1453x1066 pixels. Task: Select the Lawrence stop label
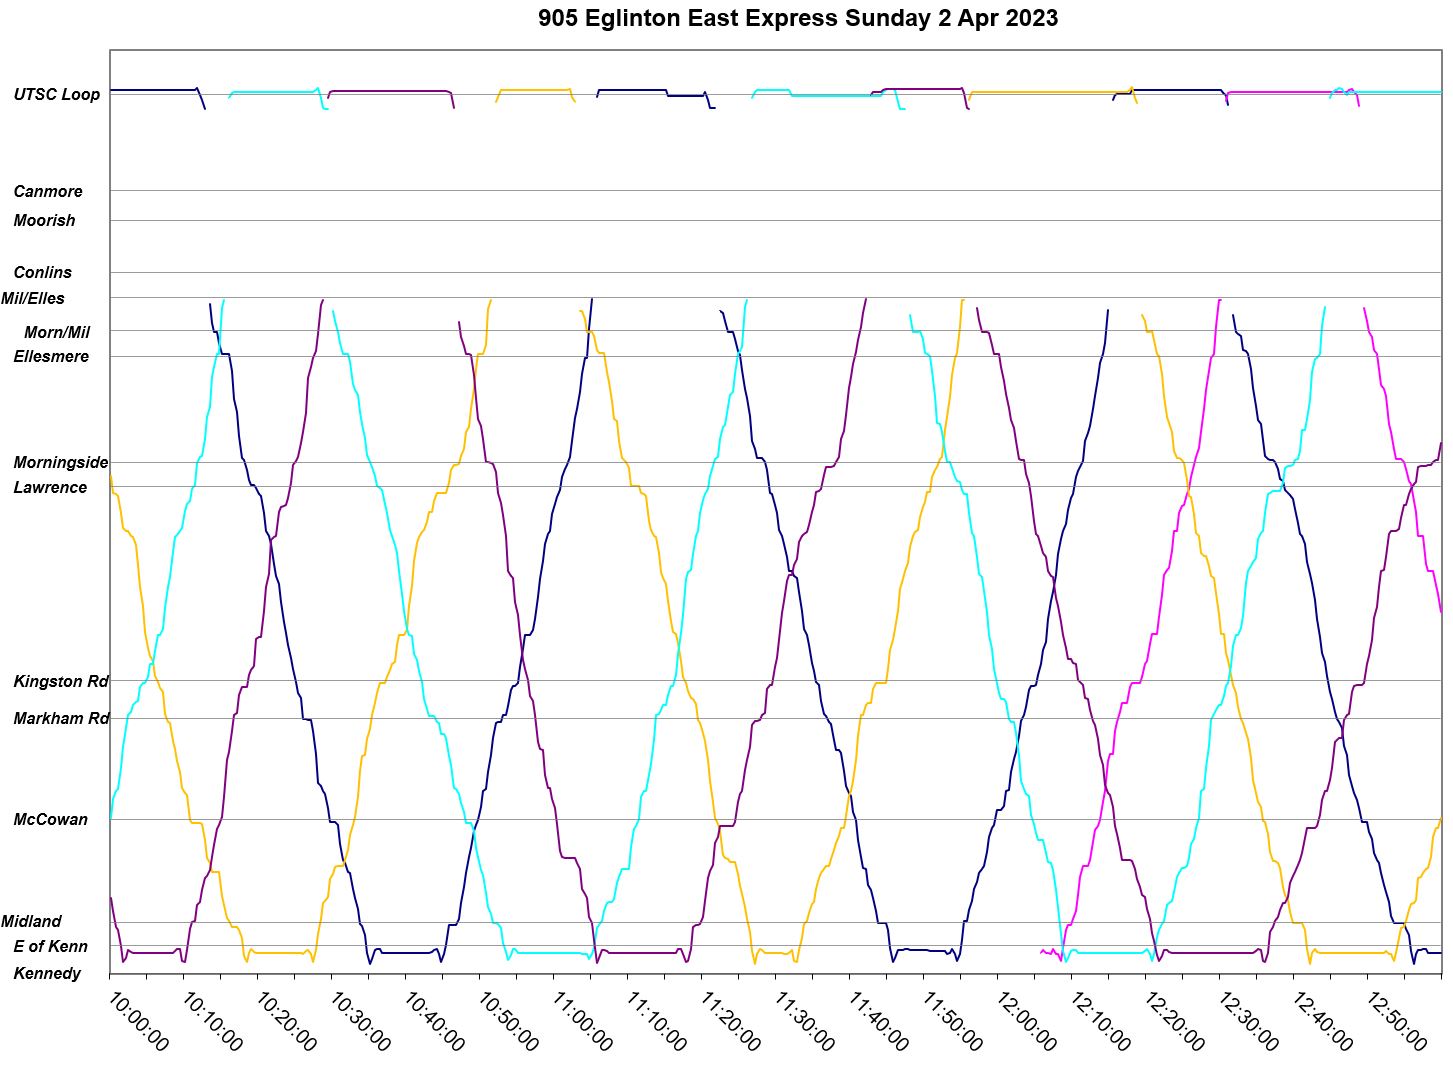point(50,488)
